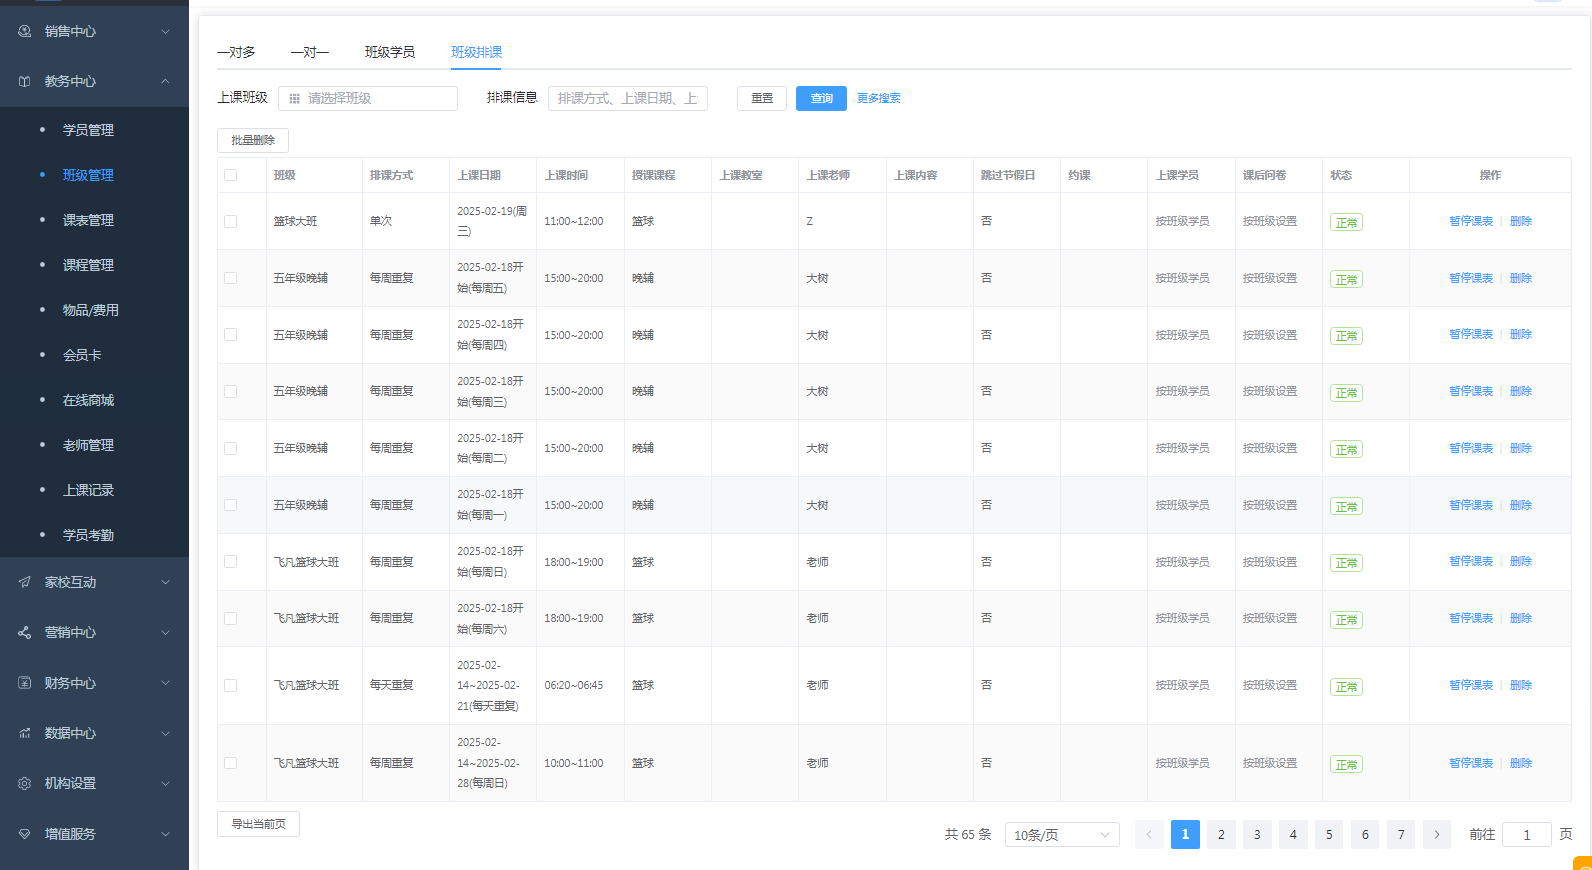Check the 飞凡篮球大班 每周日 18:00 row checkbox
The height and width of the screenshot is (870, 1592).
pos(231,562)
